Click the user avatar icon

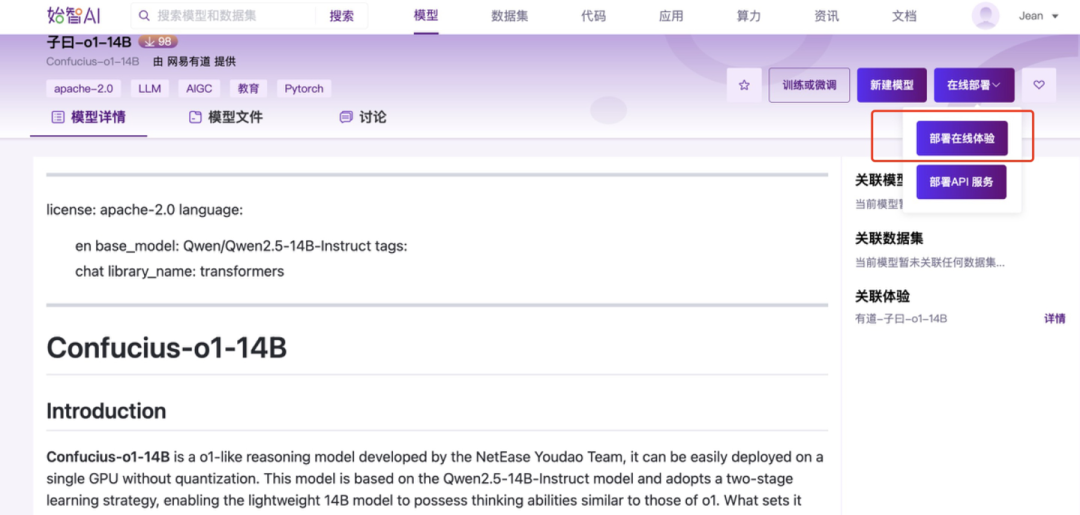(x=986, y=16)
